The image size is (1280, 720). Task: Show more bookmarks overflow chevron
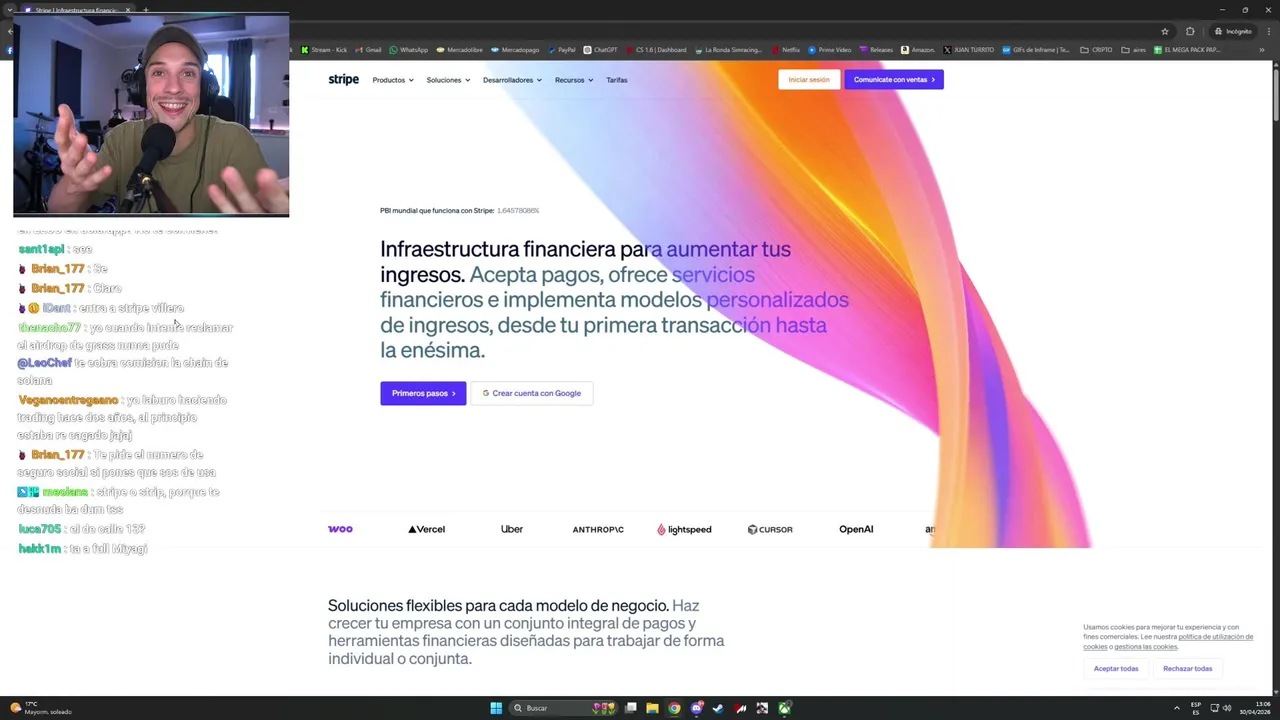1262,49
